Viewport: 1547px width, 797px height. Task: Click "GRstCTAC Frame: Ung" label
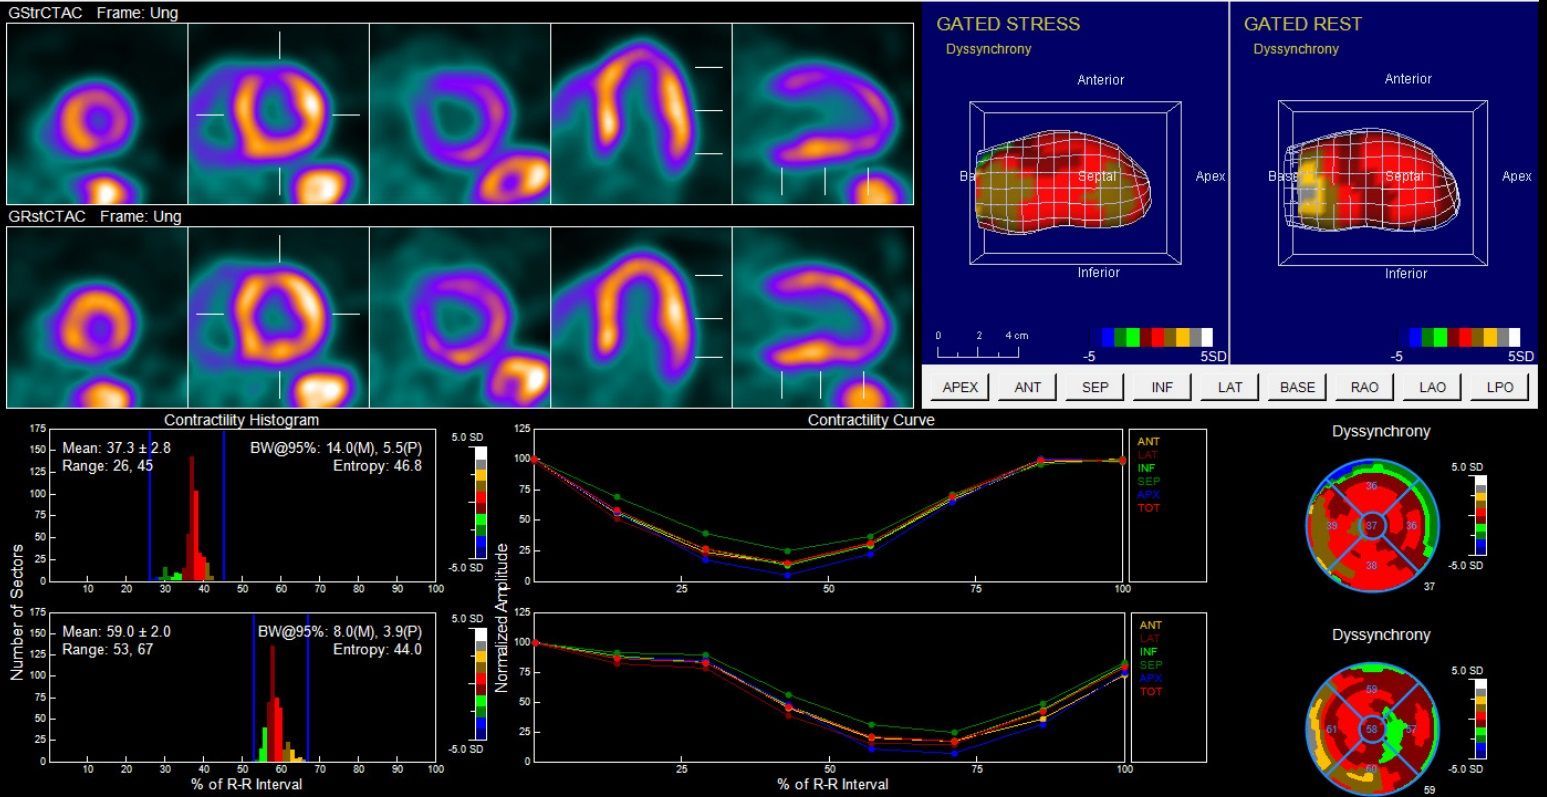point(95,216)
